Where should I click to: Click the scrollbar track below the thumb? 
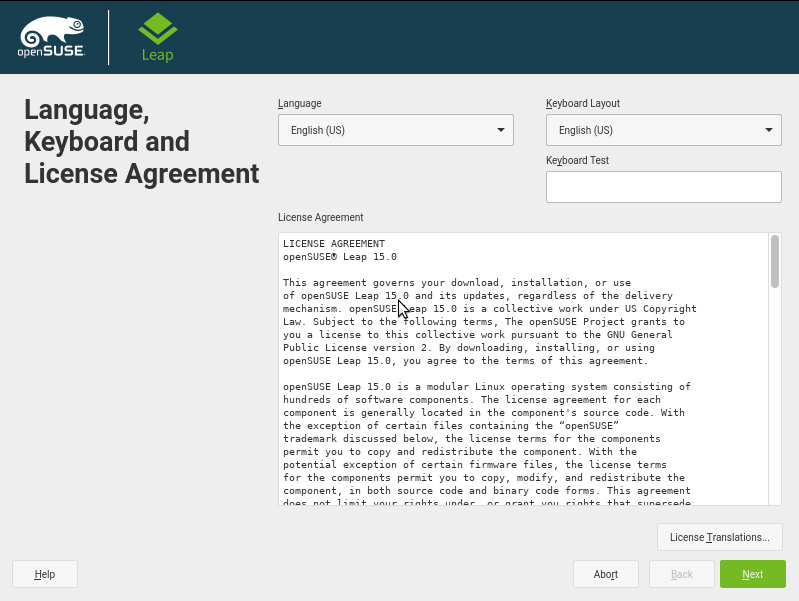pyautogui.click(x=775, y=398)
